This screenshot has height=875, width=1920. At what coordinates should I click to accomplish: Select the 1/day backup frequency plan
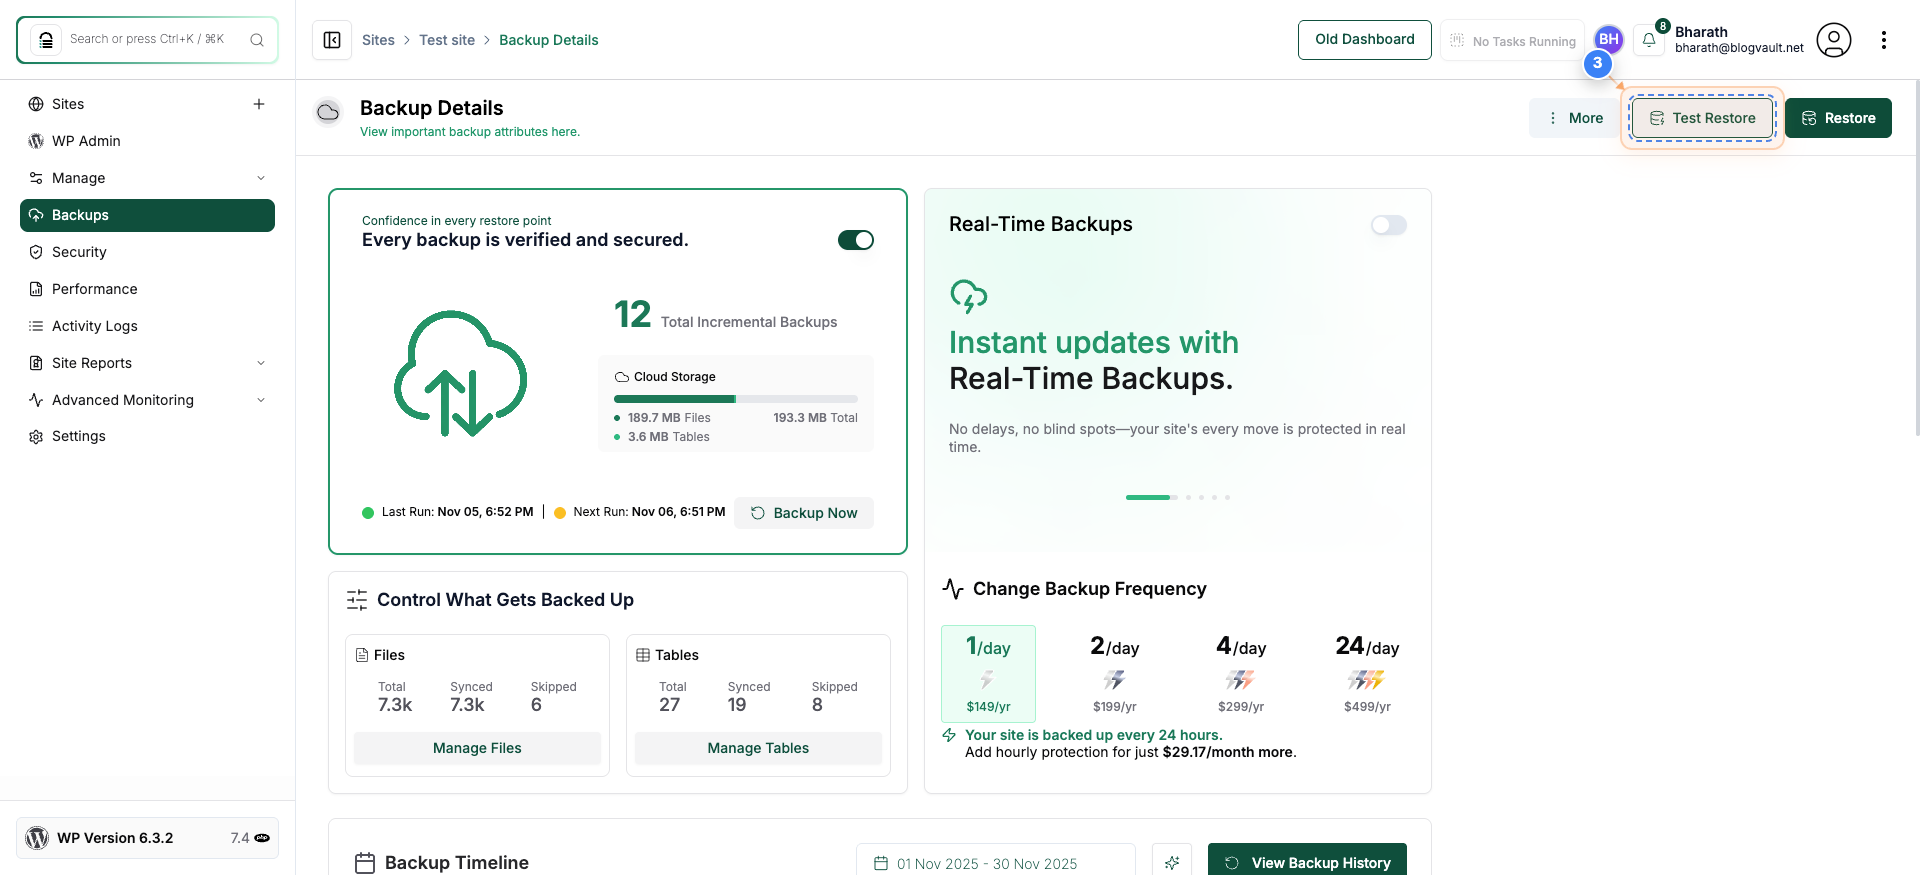coord(988,674)
